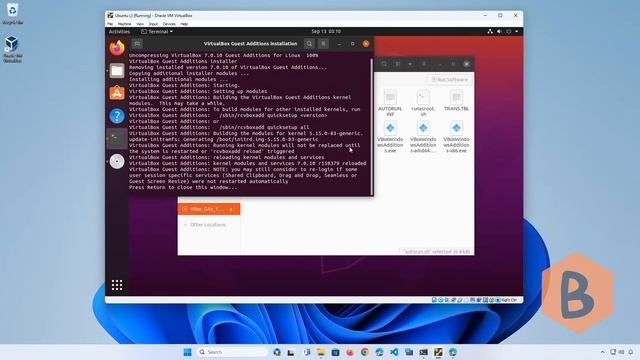Open Recycle Bin on Windows desktop

(x=12, y=13)
